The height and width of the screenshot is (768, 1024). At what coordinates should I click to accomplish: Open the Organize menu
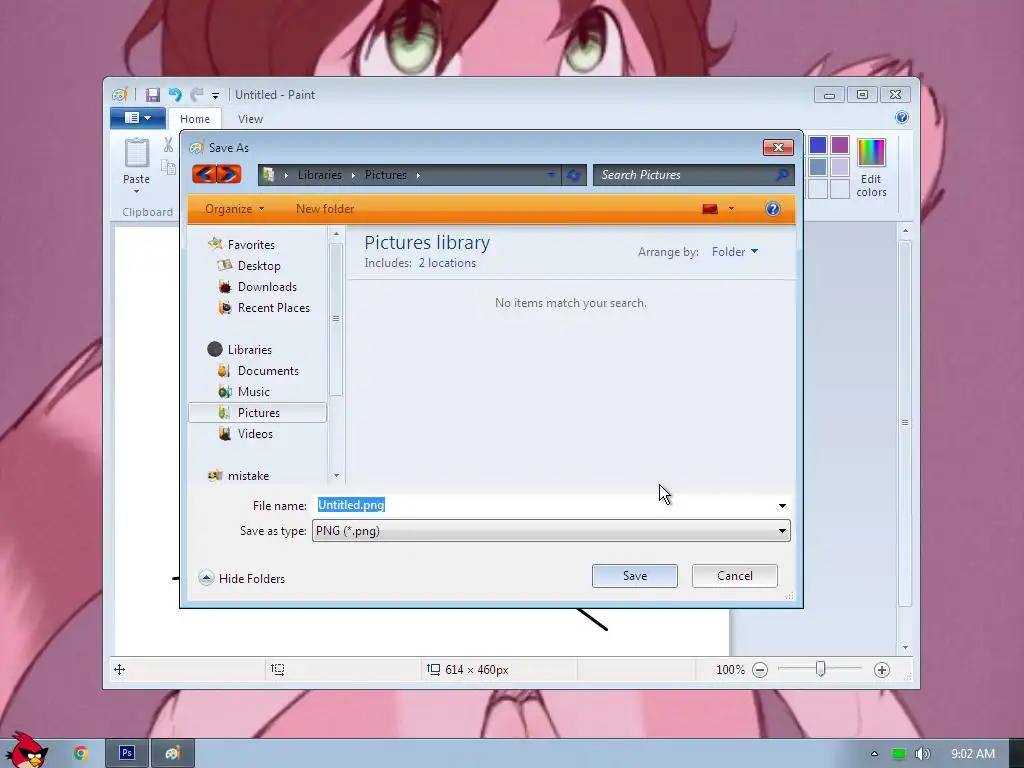click(x=234, y=209)
